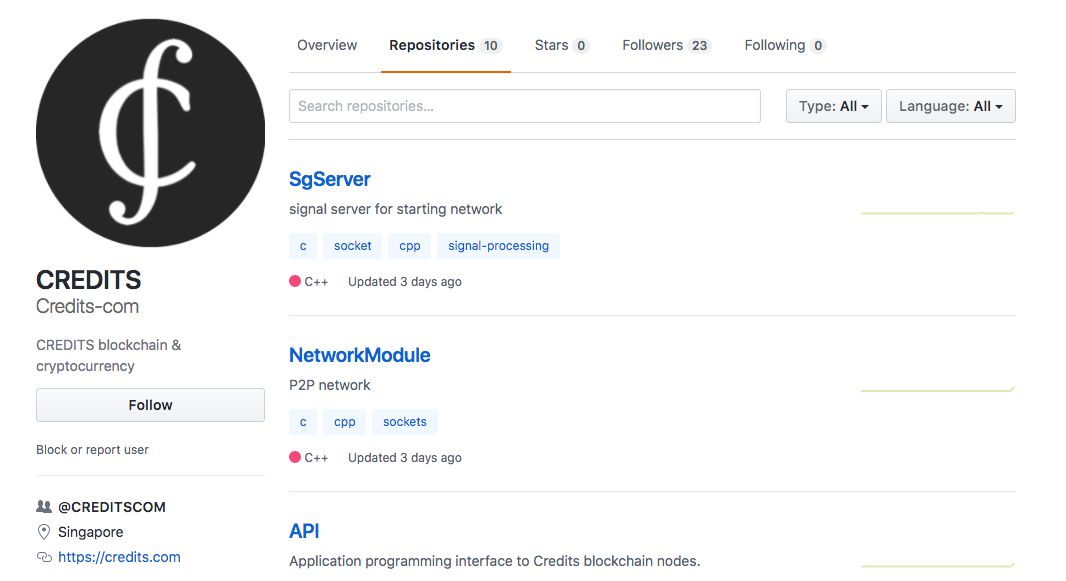Switch to the Overview tab
This screenshot has height=581, width=1066.
327,45
